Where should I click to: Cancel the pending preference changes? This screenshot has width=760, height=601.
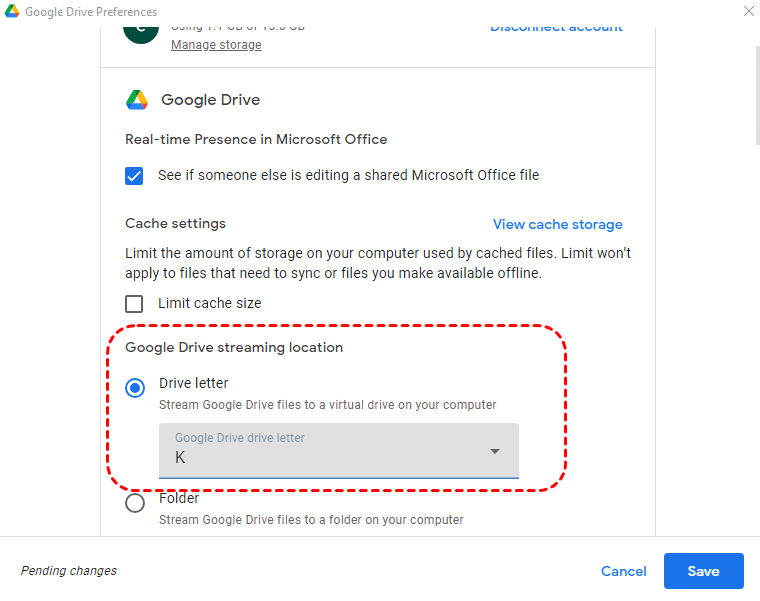(x=623, y=571)
